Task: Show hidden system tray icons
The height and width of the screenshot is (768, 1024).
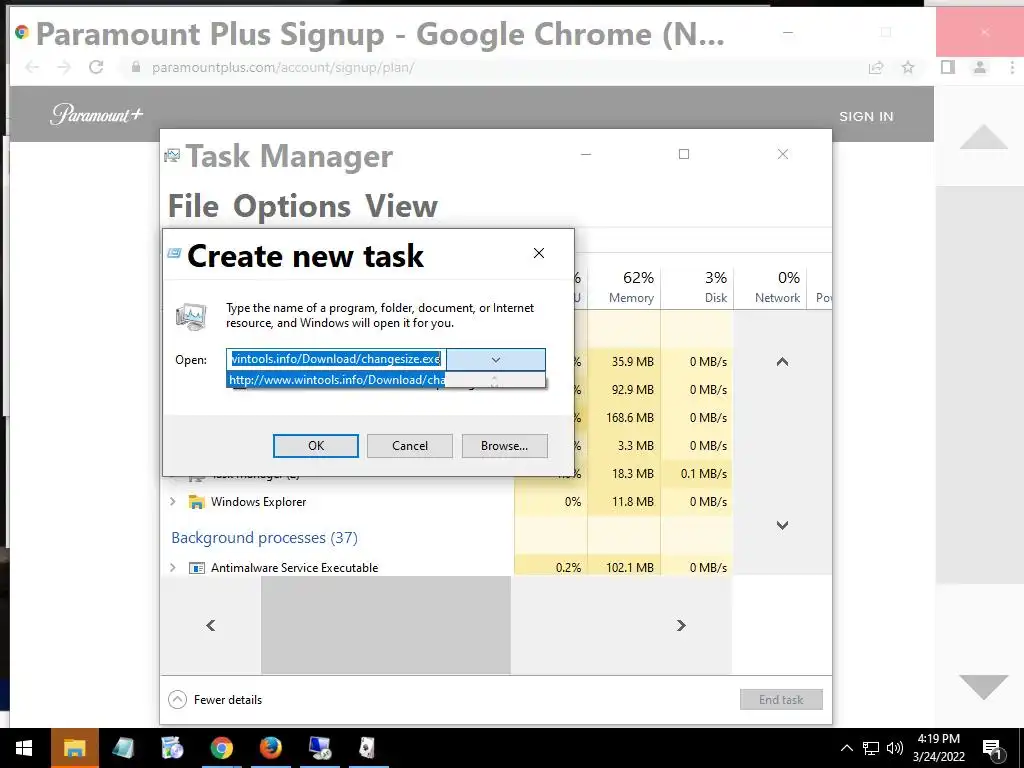Action: (846, 748)
